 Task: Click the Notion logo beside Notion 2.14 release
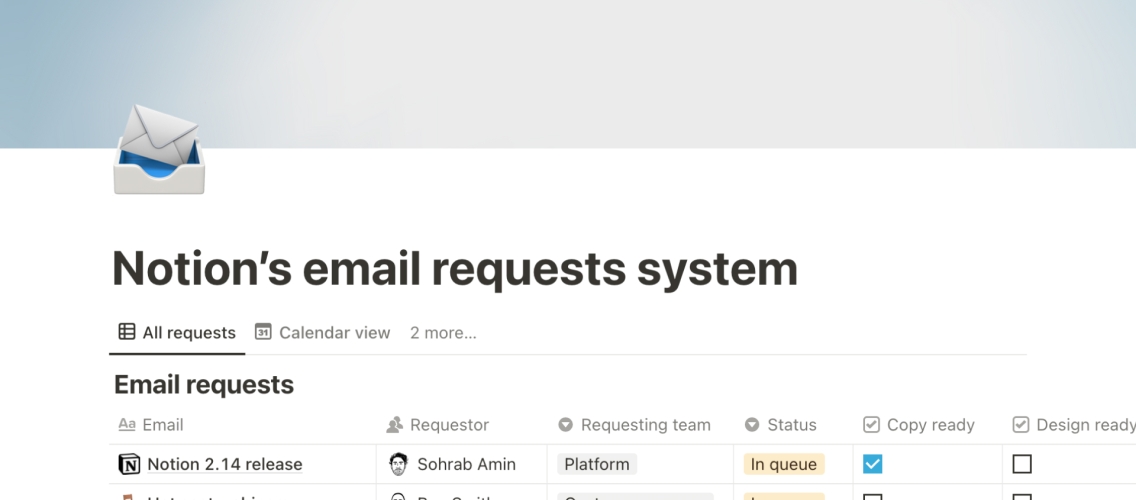pos(129,464)
